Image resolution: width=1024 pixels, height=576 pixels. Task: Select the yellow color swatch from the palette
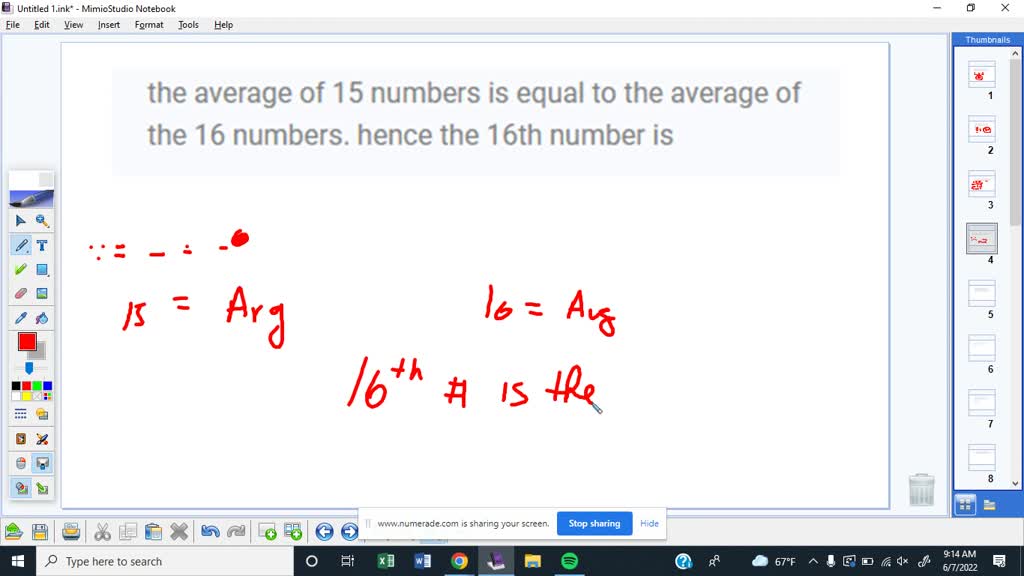[x=25, y=397]
